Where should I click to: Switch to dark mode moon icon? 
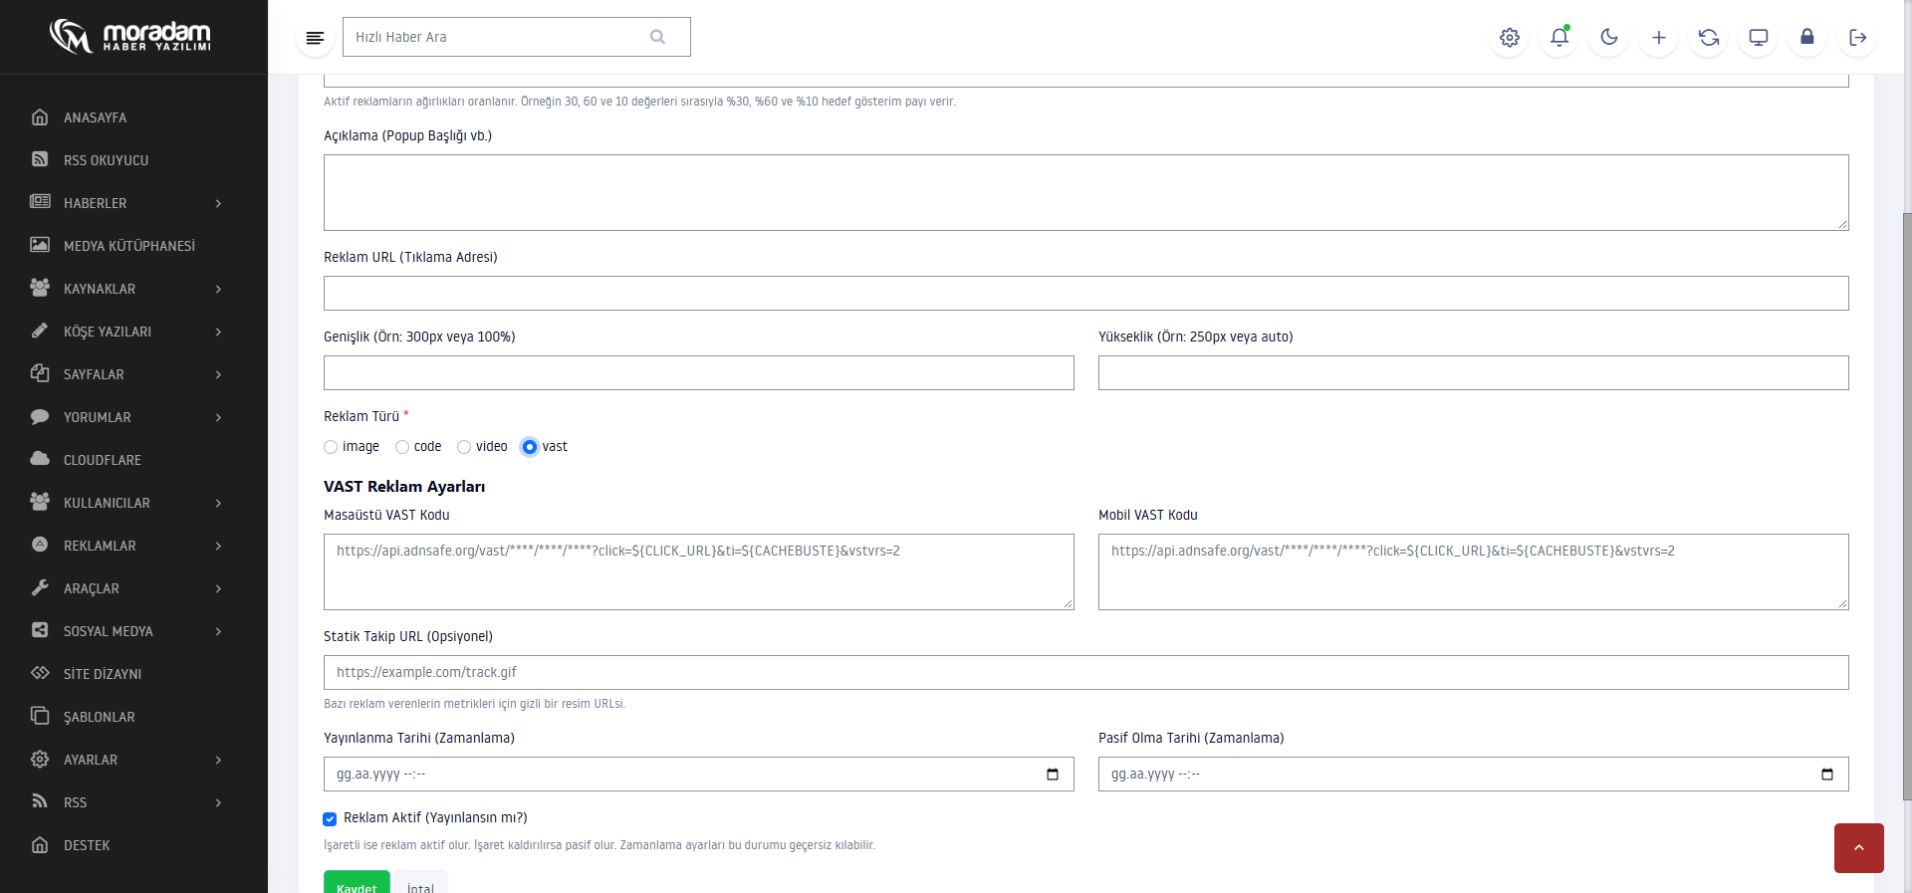pyautogui.click(x=1609, y=38)
